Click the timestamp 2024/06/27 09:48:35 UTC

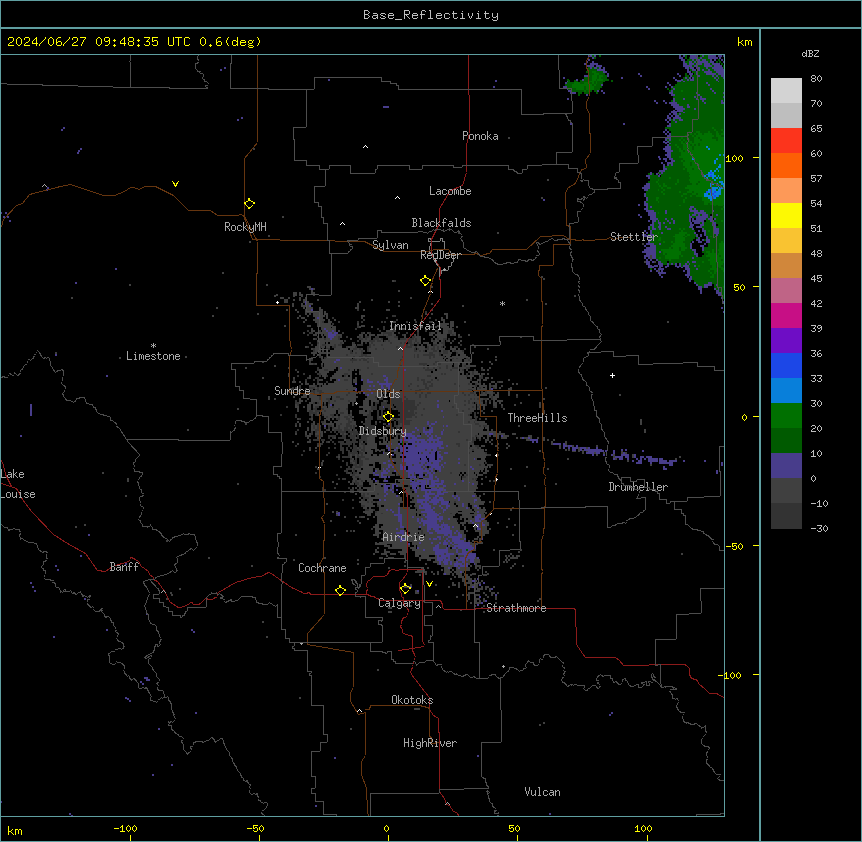click(x=98, y=42)
